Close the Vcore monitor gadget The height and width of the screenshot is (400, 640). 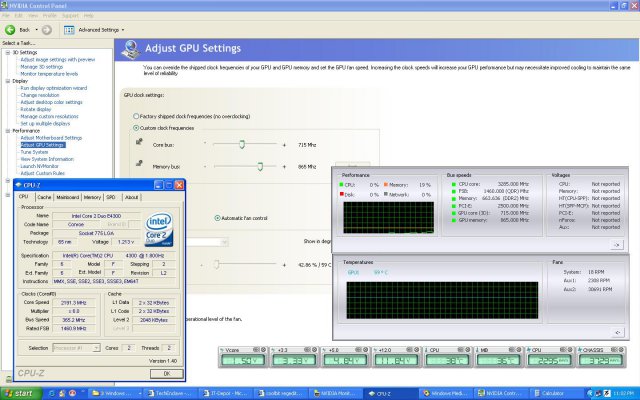click(x=263, y=350)
